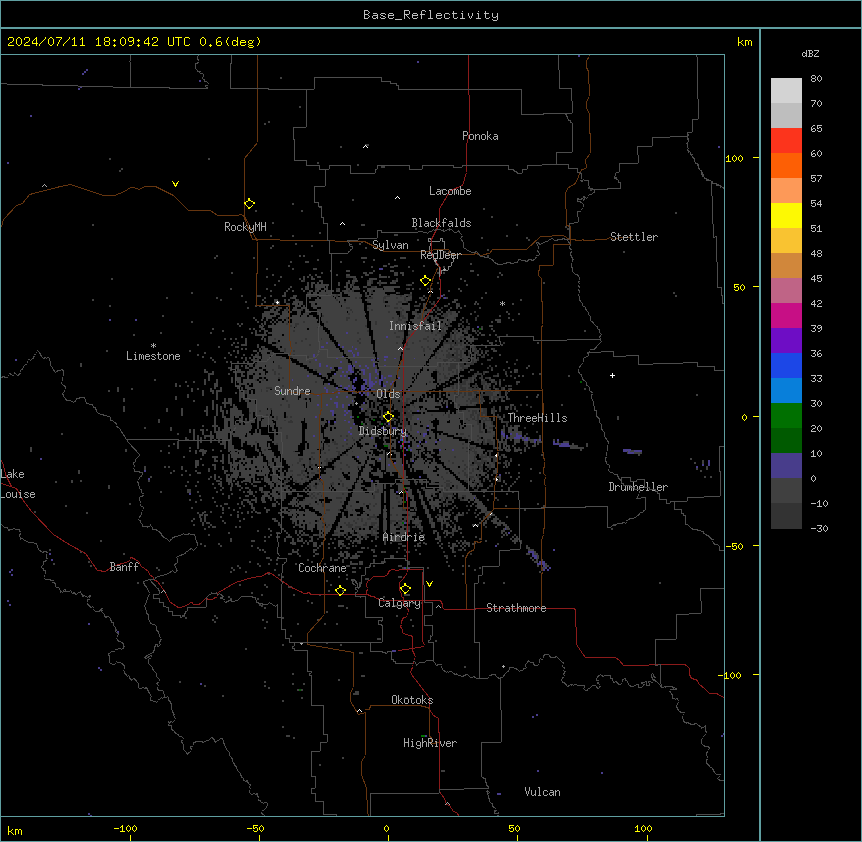The height and width of the screenshot is (842, 862).
Task: Click the RockyMH label
Action: [x=245, y=227]
